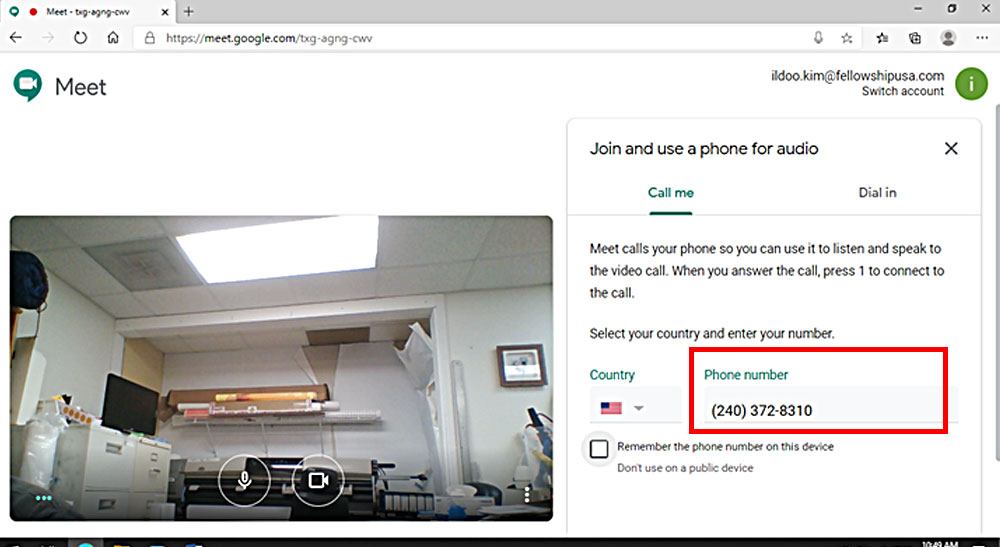Mute the microphone in video preview
This screenshot has height=547, width=1000.
(x=244, y=481)
